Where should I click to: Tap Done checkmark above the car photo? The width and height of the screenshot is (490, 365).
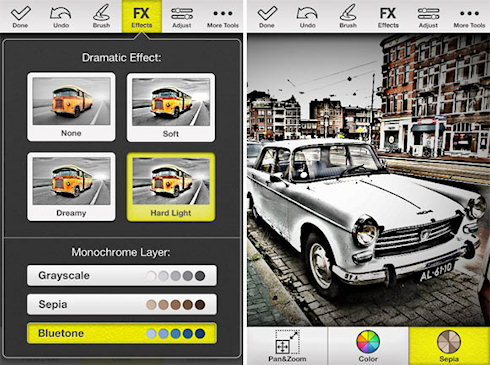point(267,17)
